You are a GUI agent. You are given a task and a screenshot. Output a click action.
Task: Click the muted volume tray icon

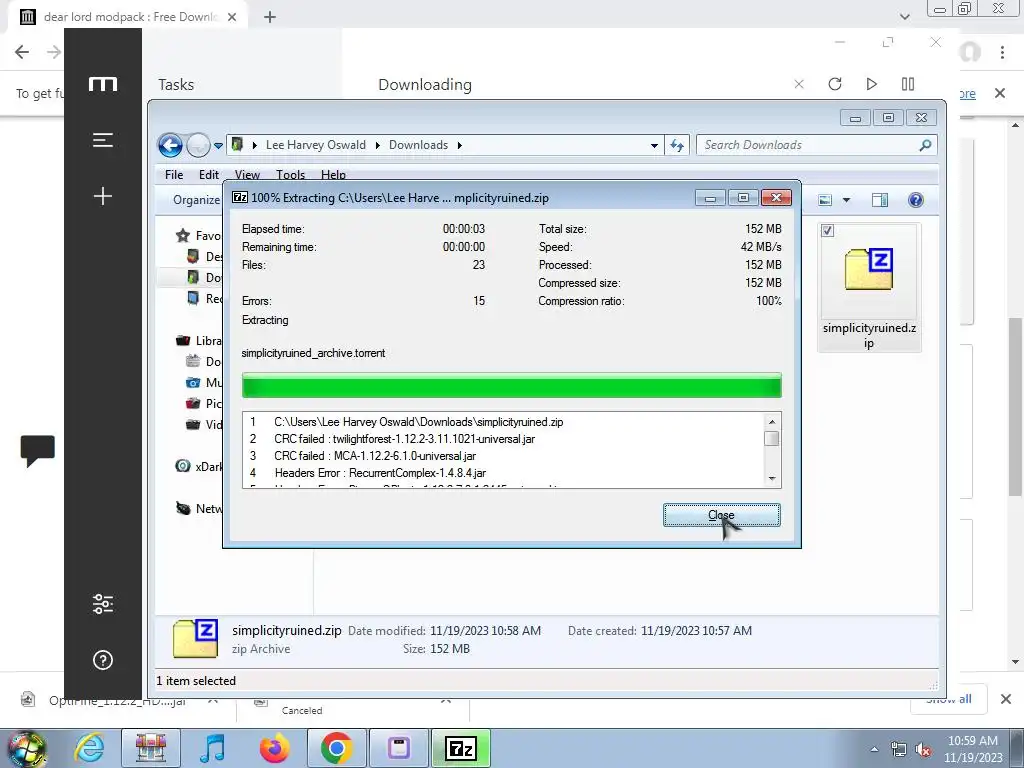[923, 750]
